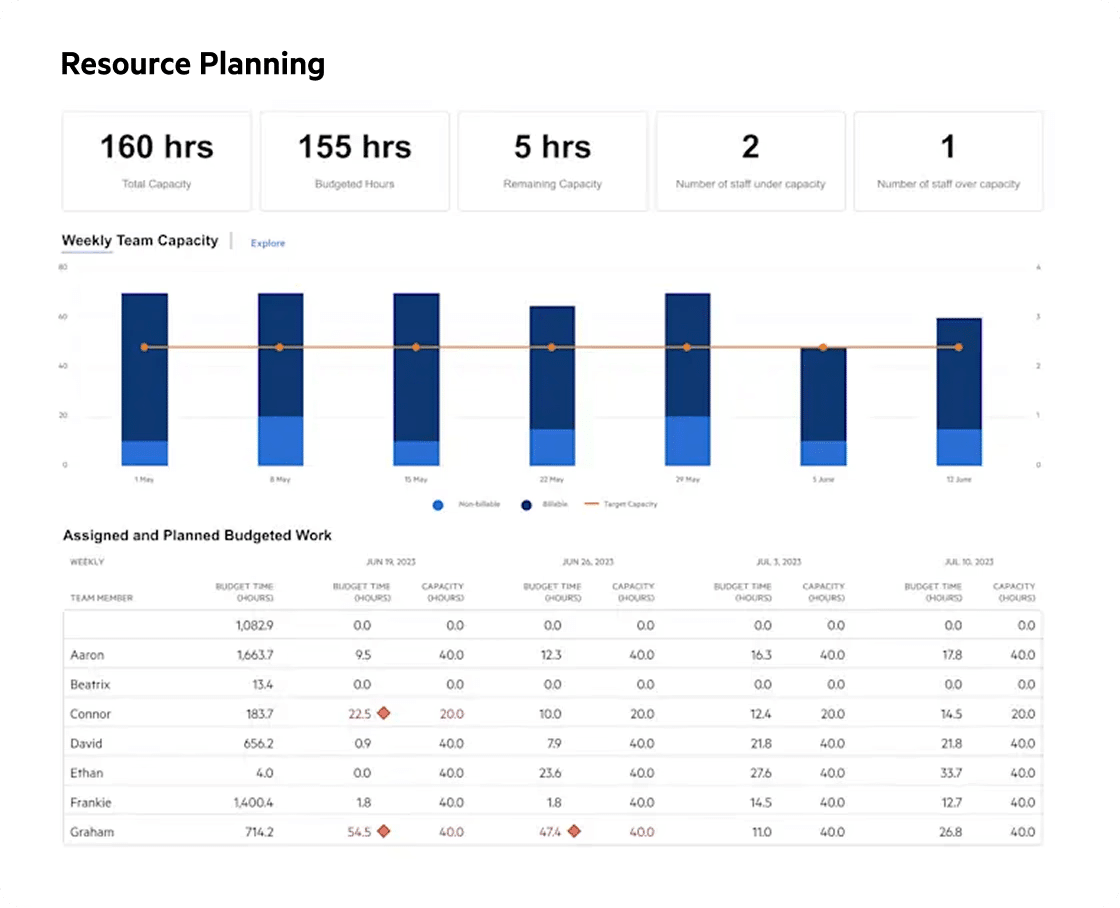The height and width of the screenshot is (908, 1120).
Task: Click the Billable dark dot in the legend
Action: [526, 505]
